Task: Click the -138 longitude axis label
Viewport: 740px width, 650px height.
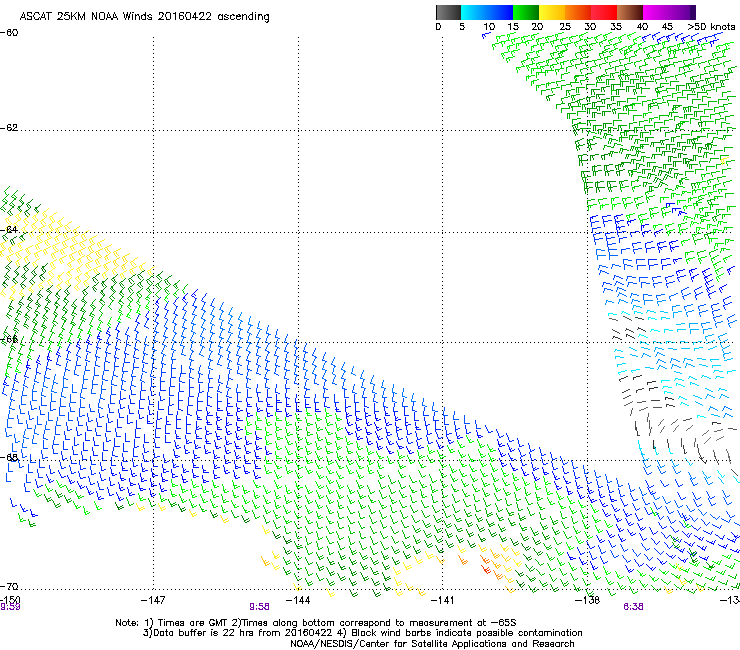Action: click(587, 600)
